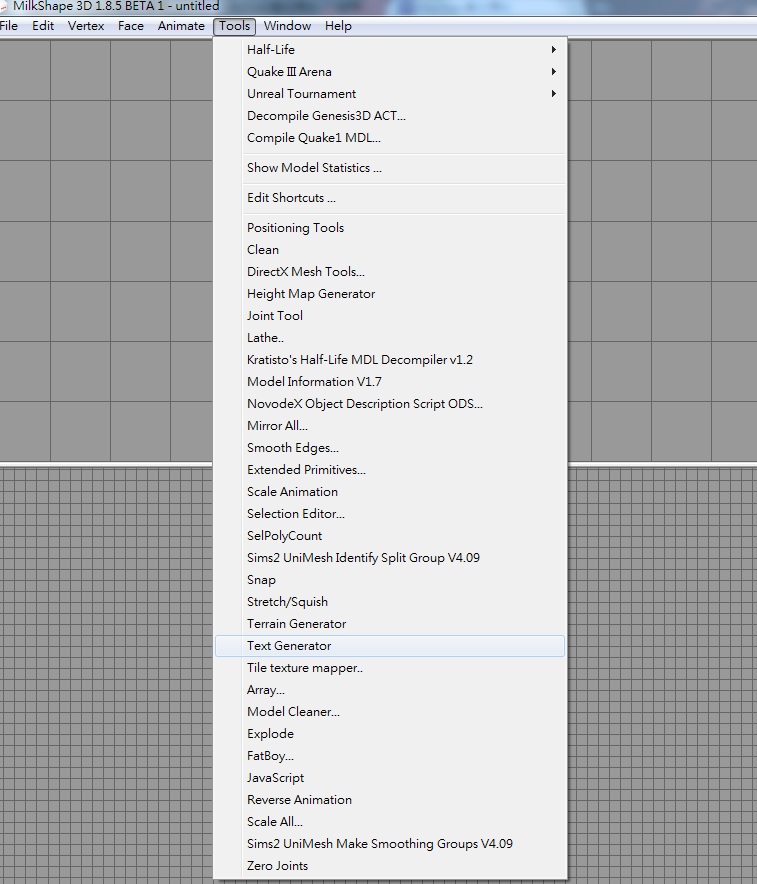Choose Scale All...
This screenshot has height=884, width=757.
tap(389, 821)
